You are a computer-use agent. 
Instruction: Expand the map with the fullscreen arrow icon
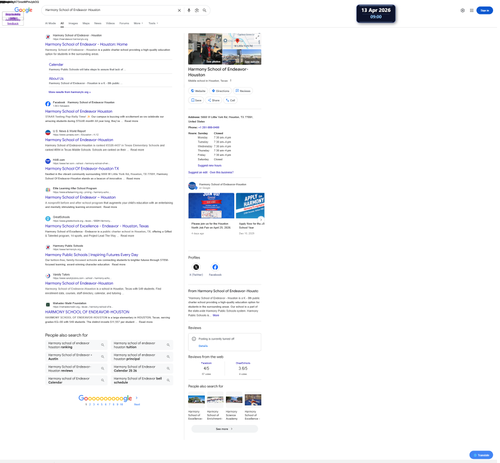pyautogui.click(x=258, y=36)
